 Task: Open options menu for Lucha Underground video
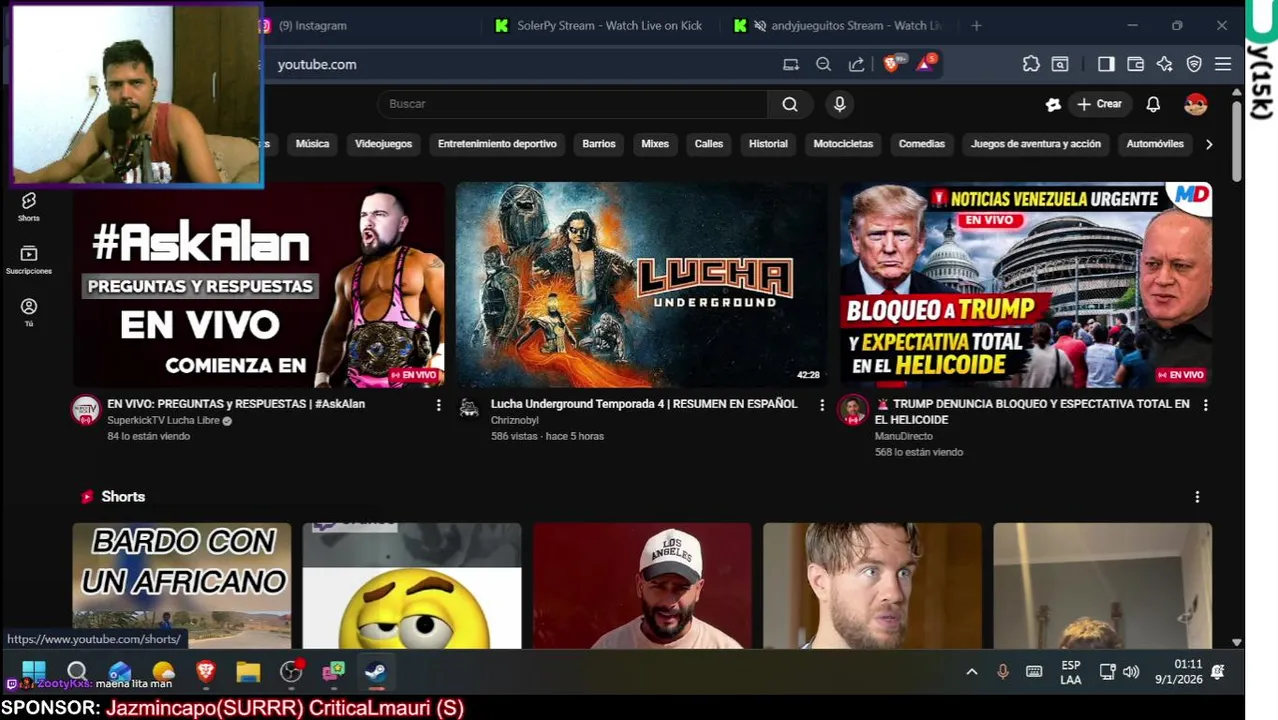822,405
